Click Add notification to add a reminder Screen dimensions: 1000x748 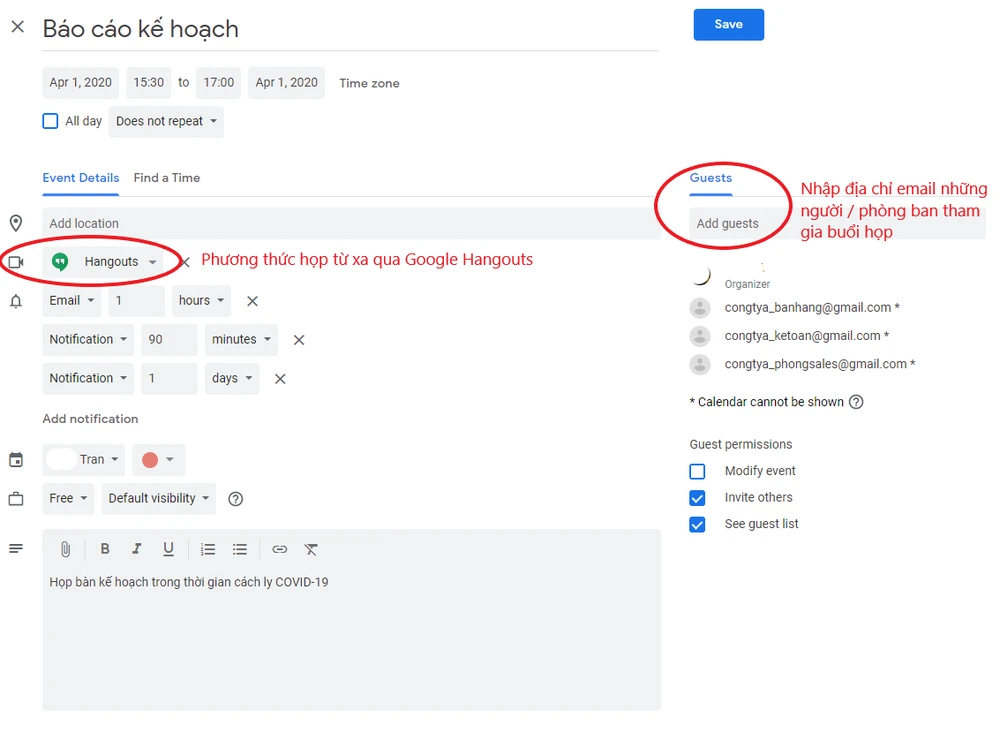click(90, 418)
